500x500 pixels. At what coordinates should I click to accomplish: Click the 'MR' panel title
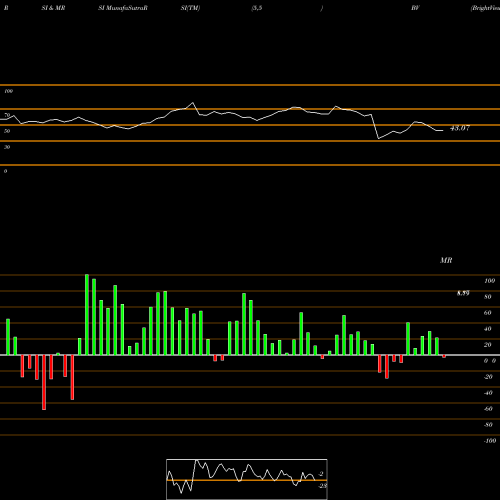click(446, 260)
